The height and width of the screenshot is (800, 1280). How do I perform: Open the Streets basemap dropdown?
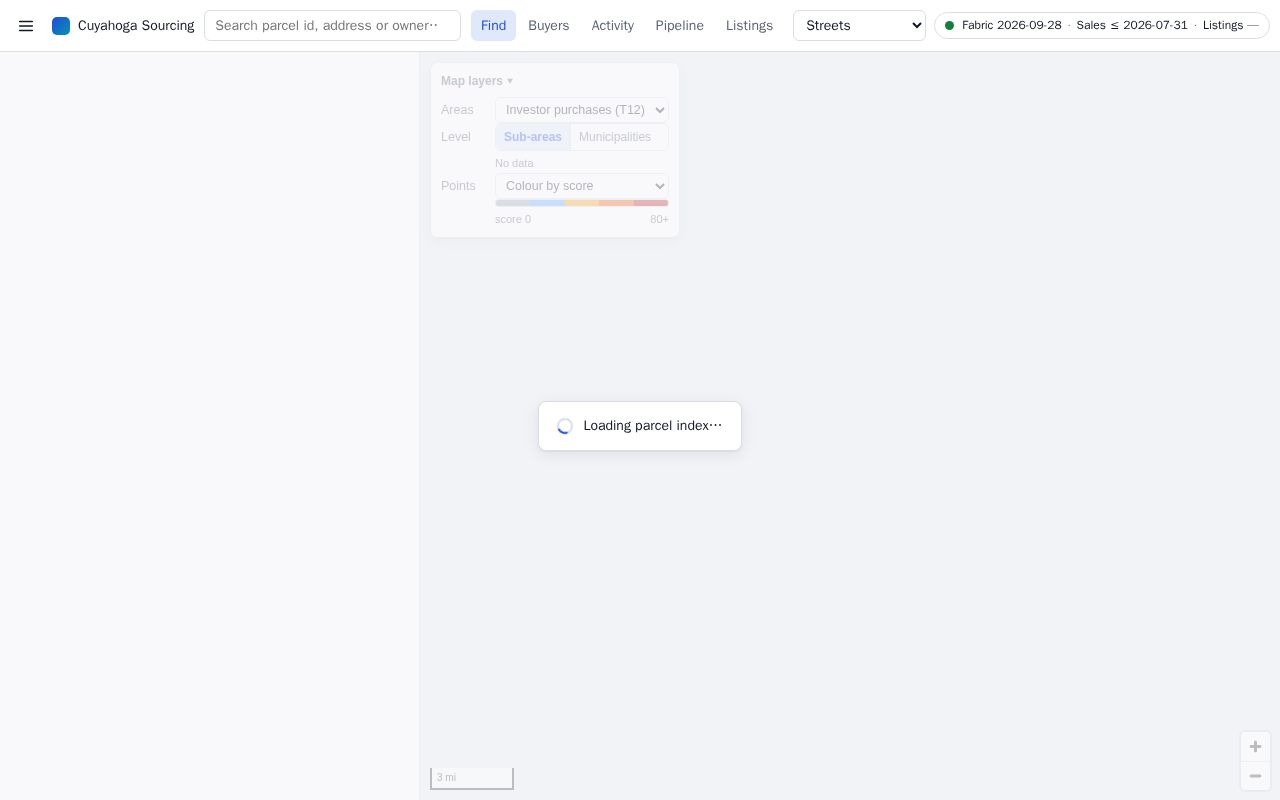click(859, 26)
